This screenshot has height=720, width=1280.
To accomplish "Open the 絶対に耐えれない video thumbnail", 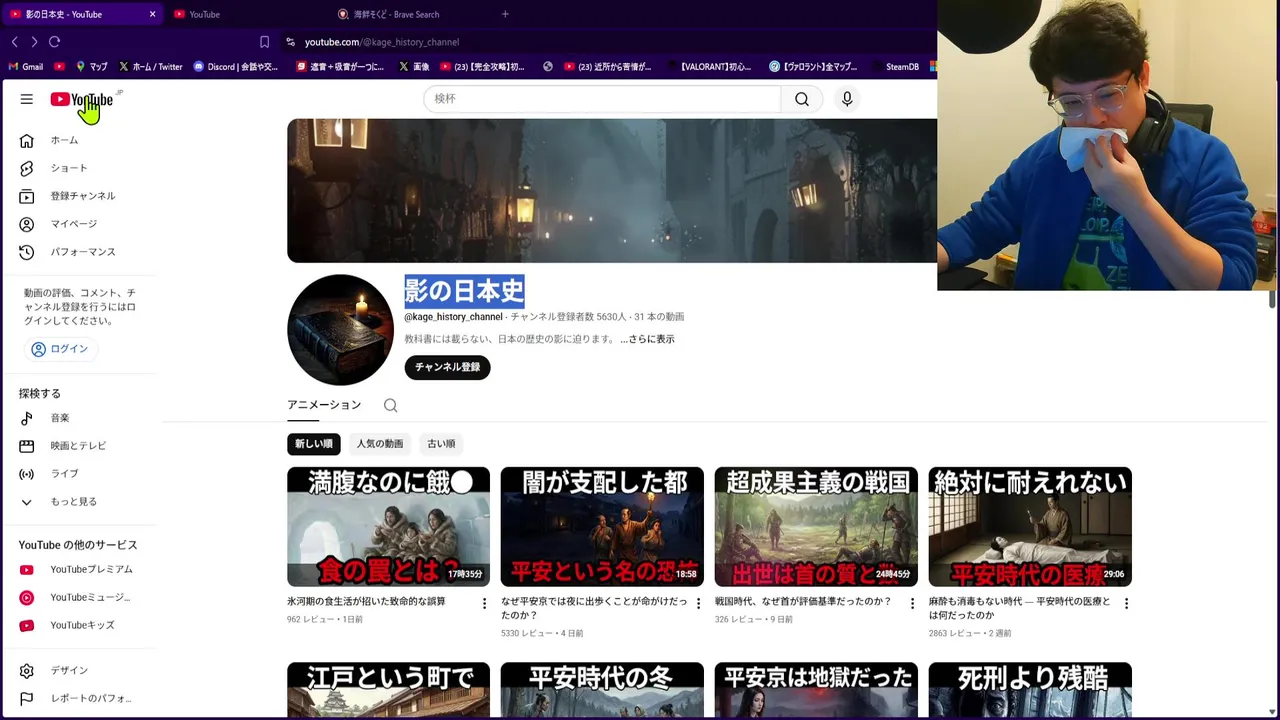I will tap(1030, 526).
